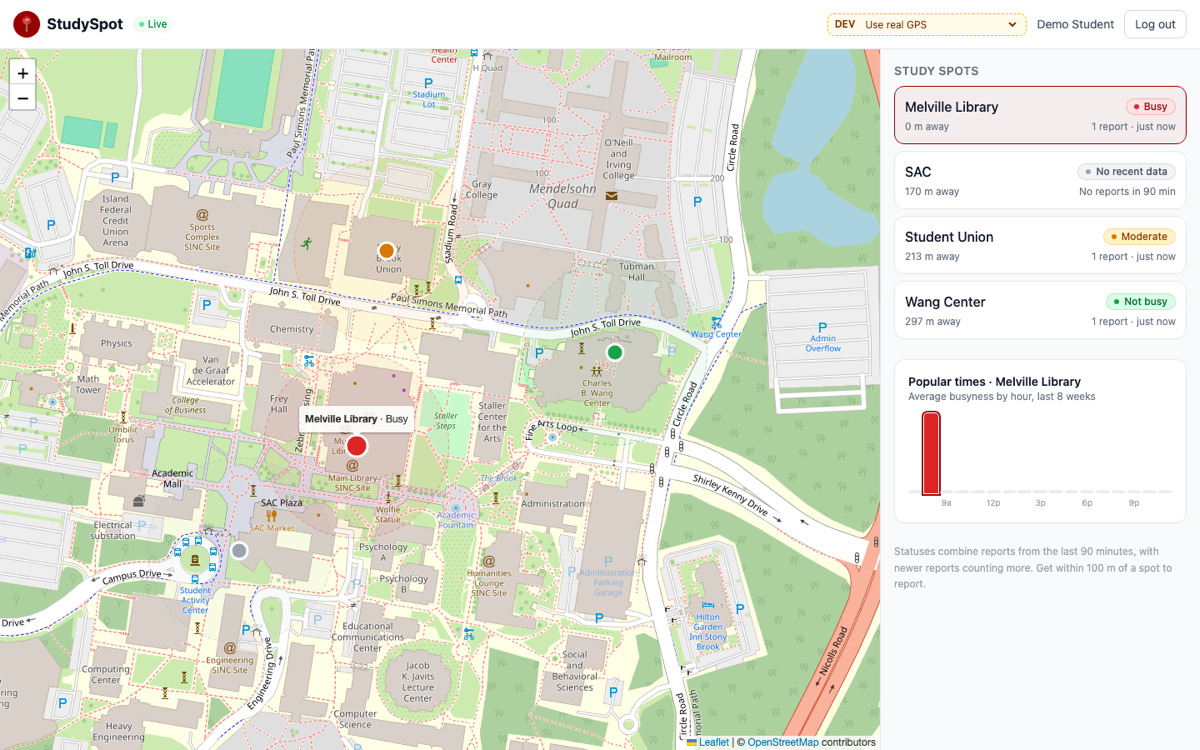Screen dimensions: 1200x750
Task: Click the Admin Overflow parking icon
Action: 823,327
